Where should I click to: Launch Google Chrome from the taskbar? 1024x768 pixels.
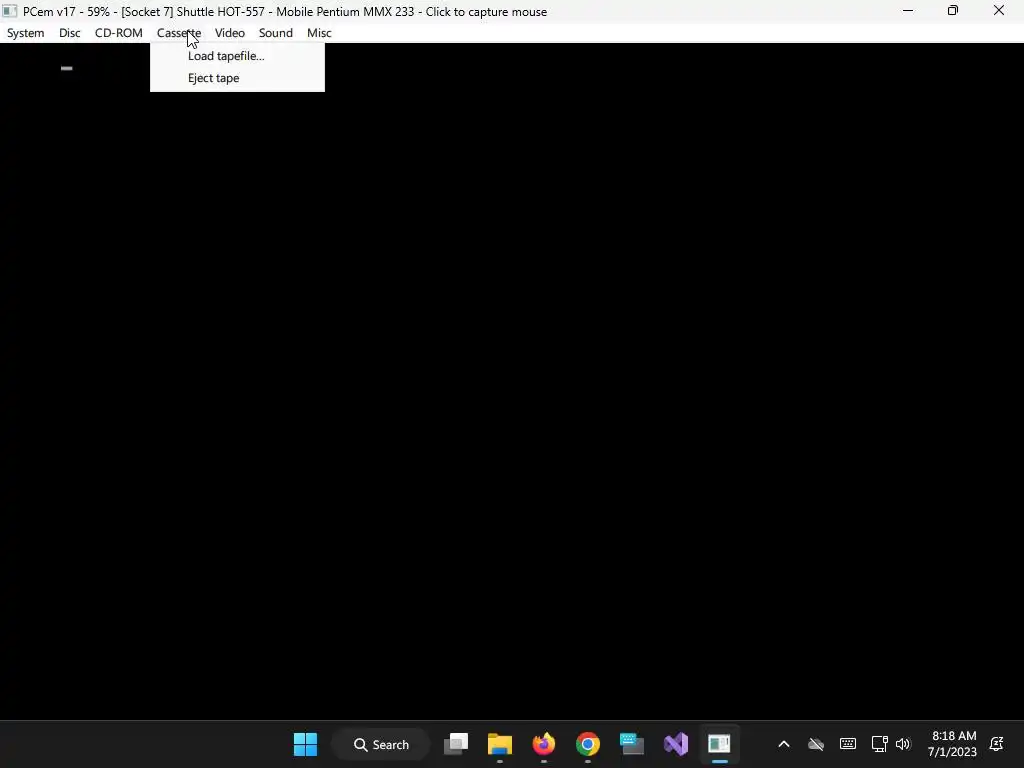[588, 744]
